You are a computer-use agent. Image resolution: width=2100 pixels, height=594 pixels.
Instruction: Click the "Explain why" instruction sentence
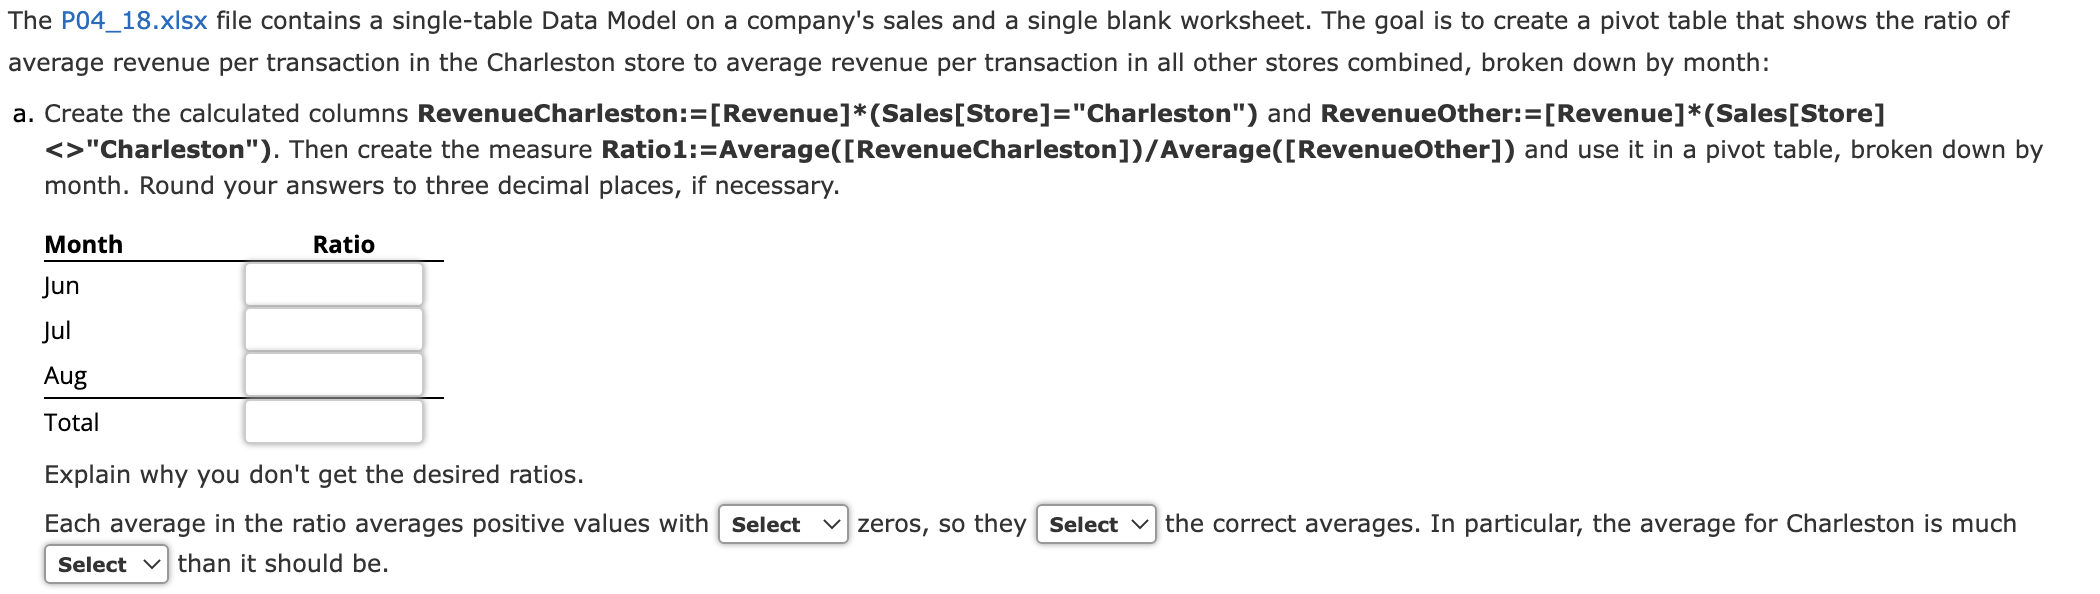(x=314, y=474)
